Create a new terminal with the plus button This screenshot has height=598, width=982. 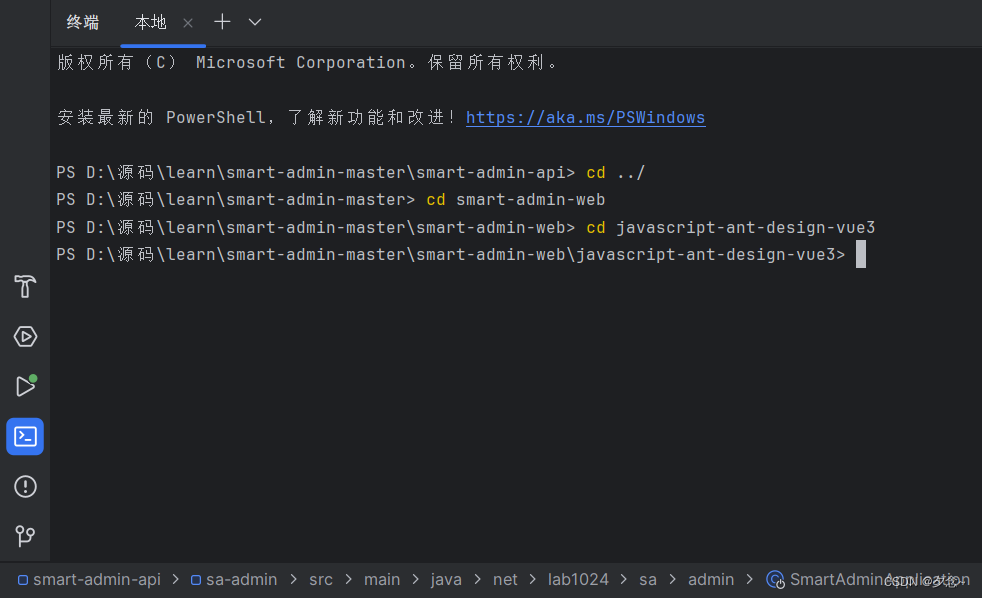pos(221,22)
